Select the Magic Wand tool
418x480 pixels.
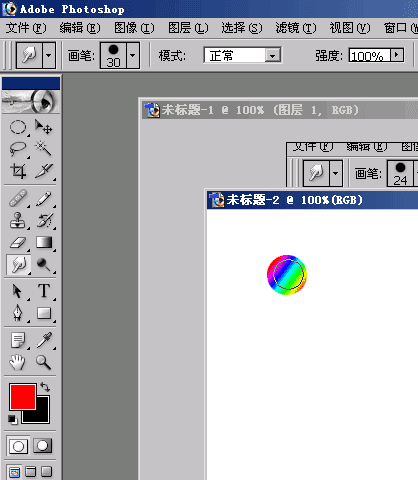point(44,149)
